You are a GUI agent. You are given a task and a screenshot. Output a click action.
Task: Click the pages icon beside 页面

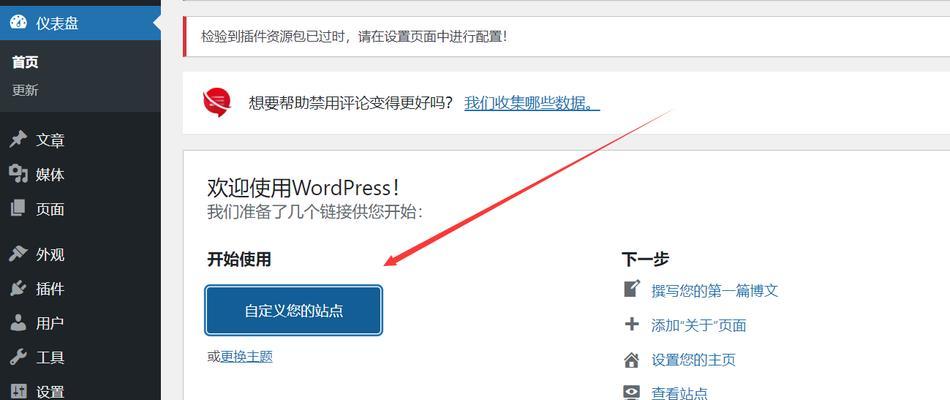coord(18,209)
